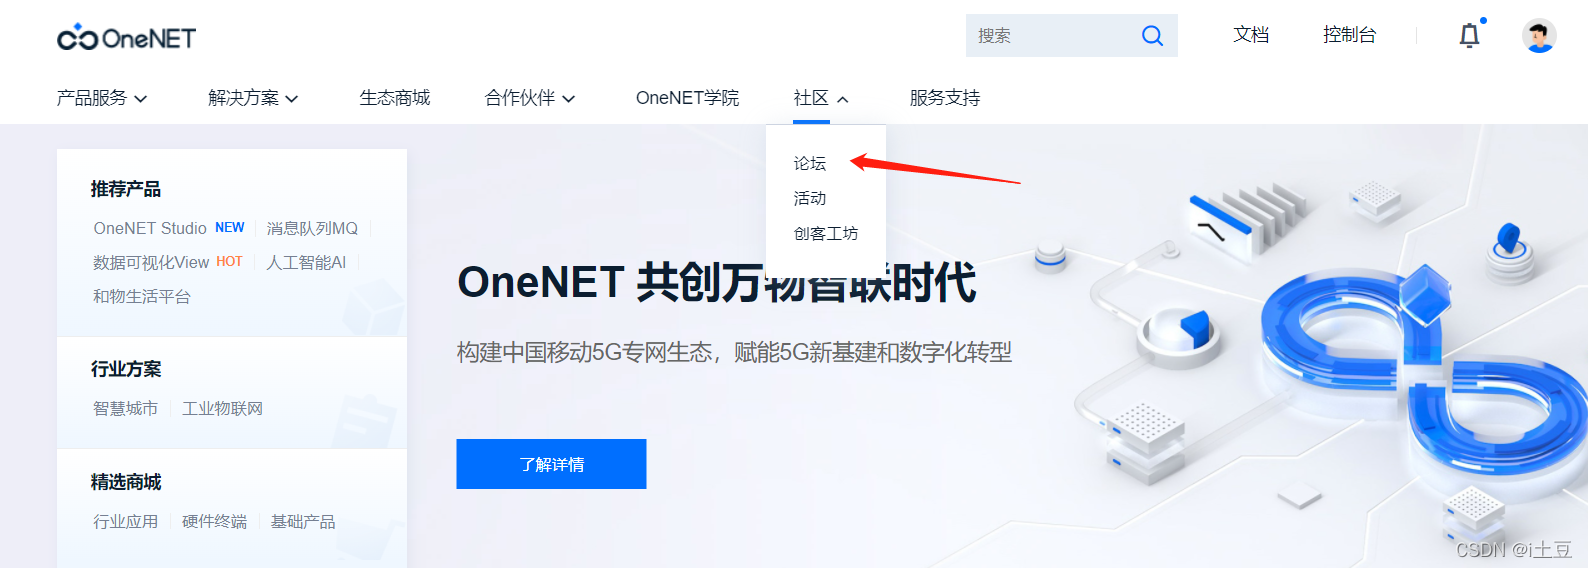Open 基础产品 in 精选商城

pos(303,521)
